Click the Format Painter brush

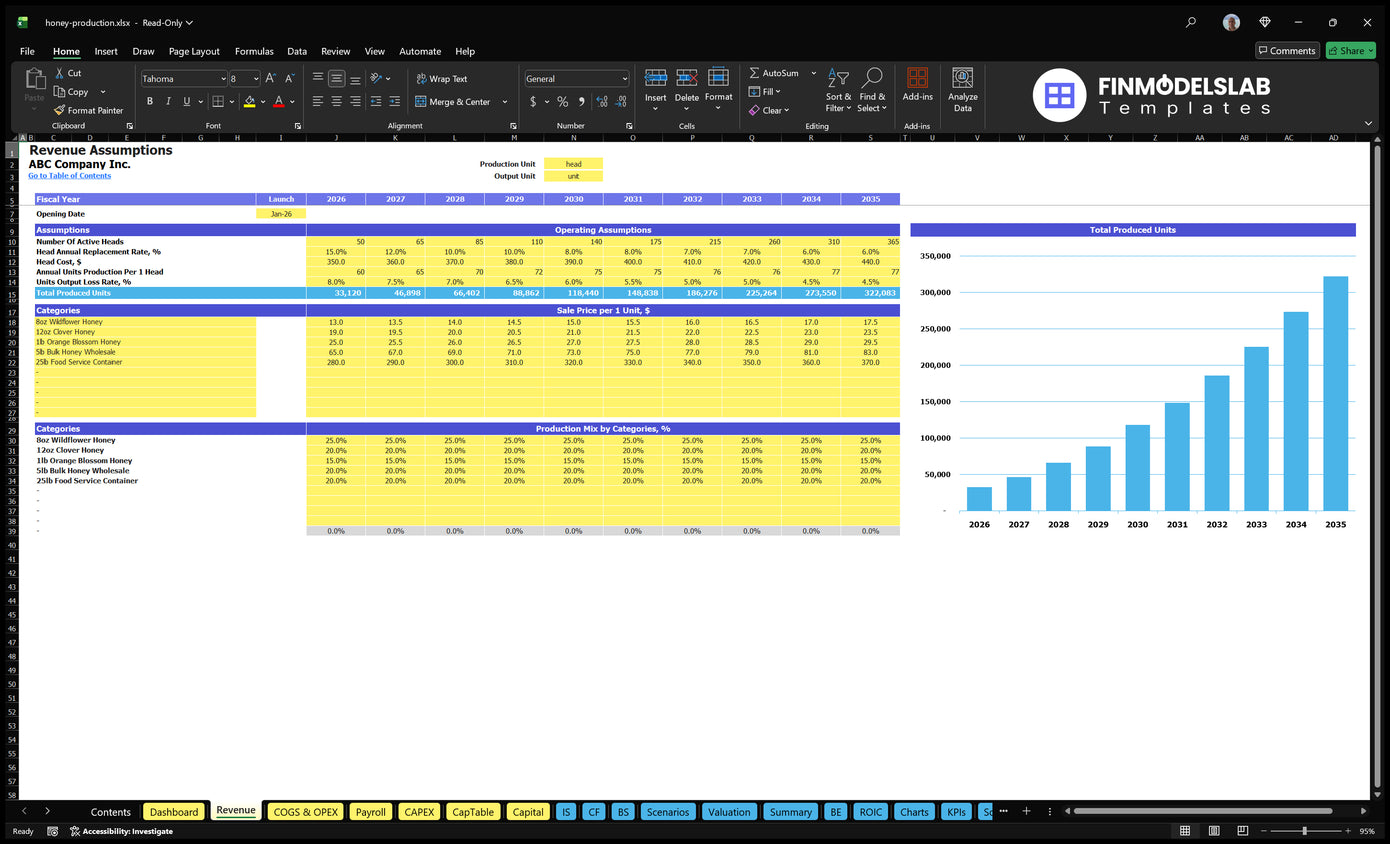coord(59,110)
